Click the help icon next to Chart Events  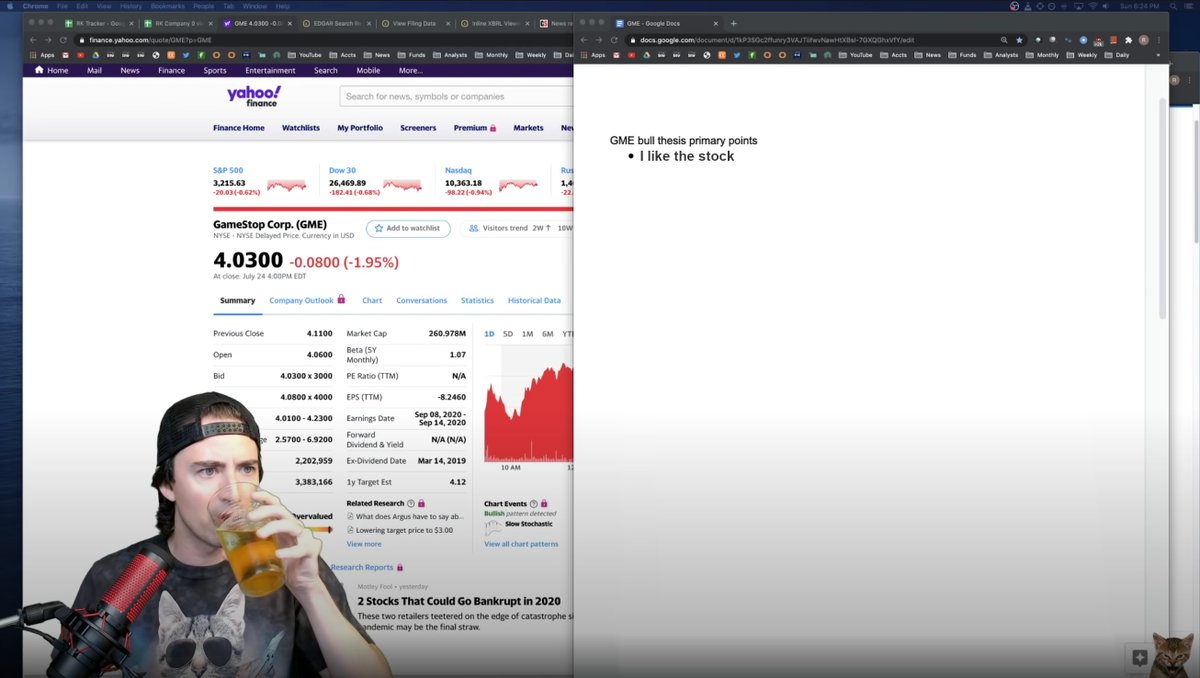click(x=532, y=503)
